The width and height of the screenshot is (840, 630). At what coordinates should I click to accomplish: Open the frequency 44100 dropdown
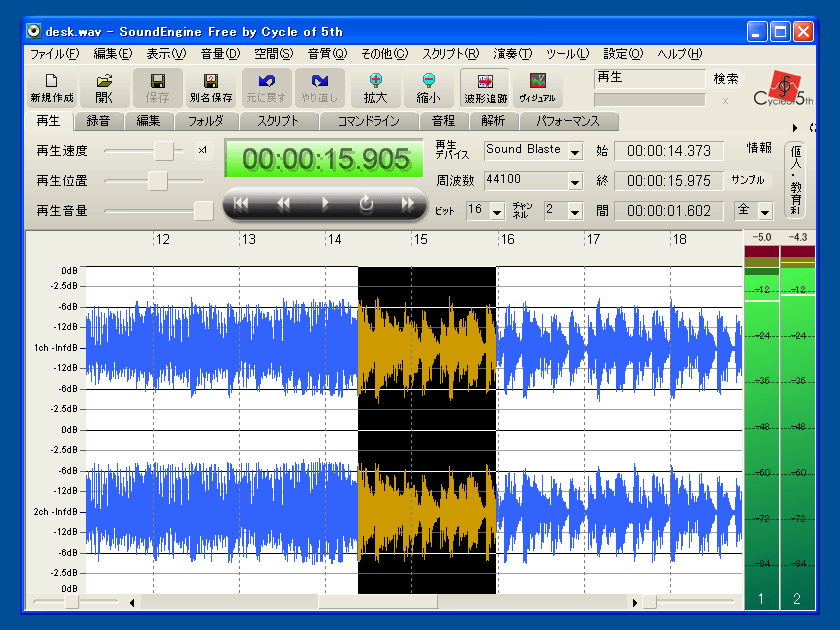click(x=575, y=182)
